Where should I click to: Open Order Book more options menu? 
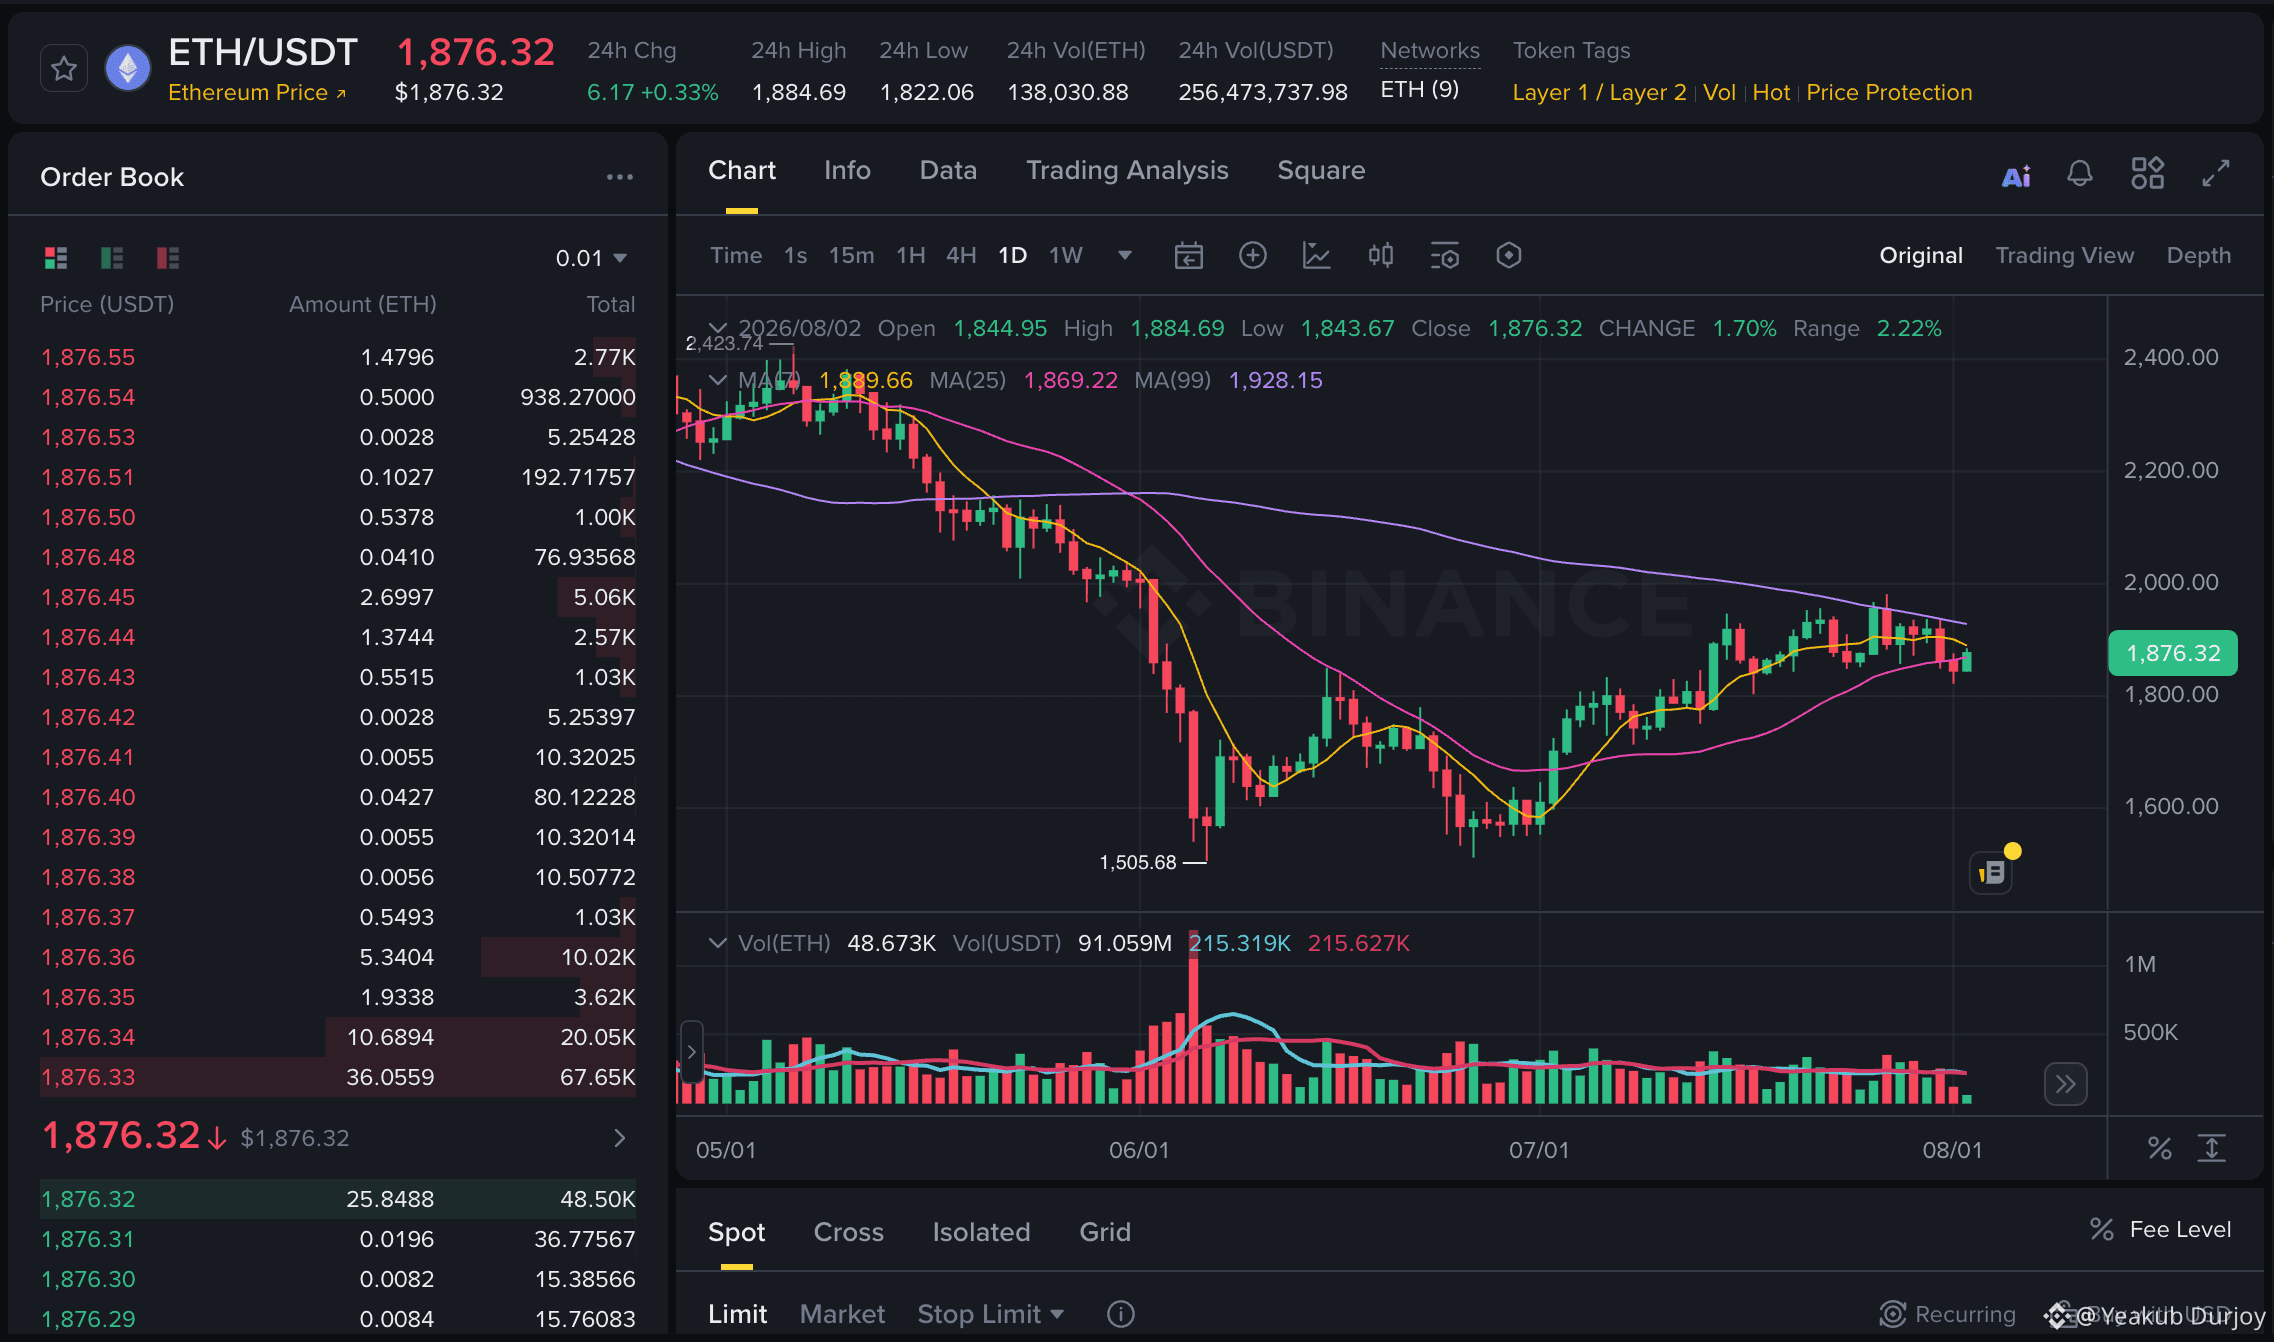click(x=620, y=177)
